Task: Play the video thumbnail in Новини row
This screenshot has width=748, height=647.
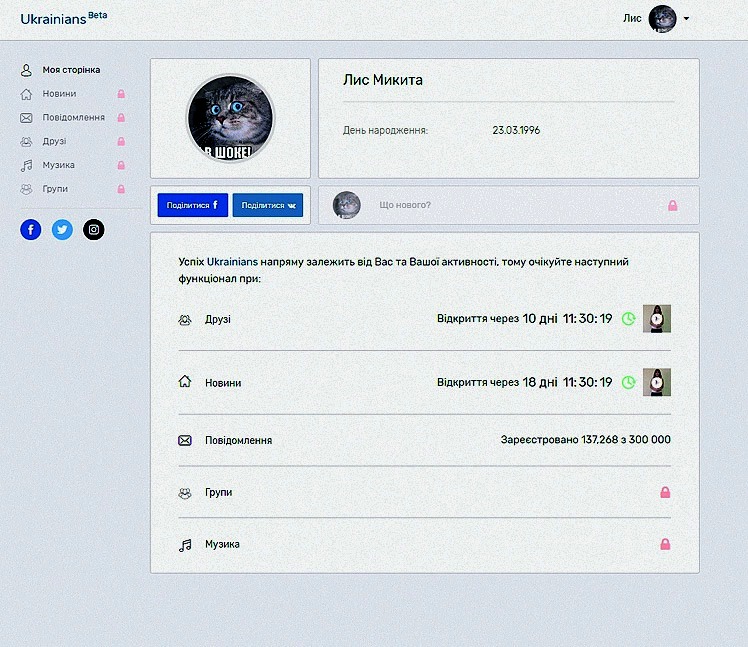Action: tap(656, 382)
